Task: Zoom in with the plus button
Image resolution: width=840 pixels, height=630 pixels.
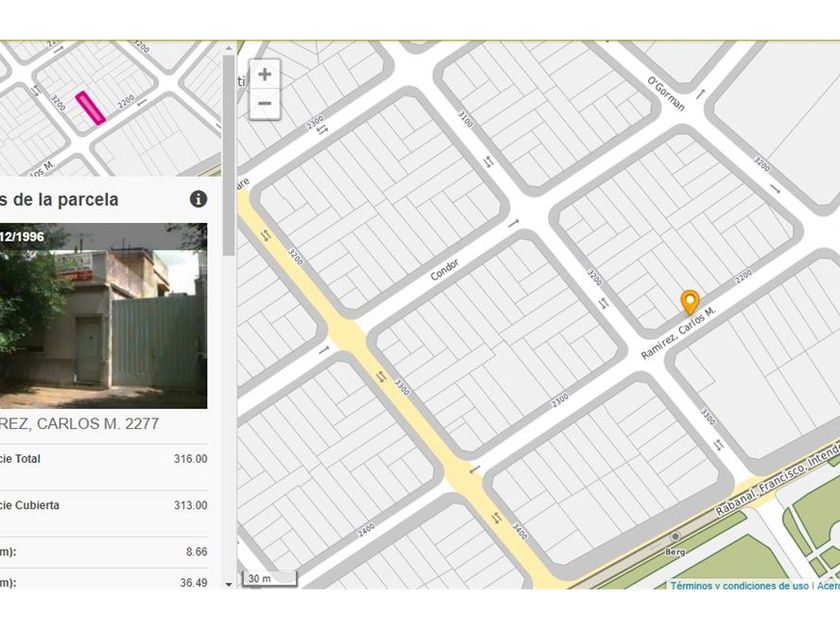Action: (265, 74)
